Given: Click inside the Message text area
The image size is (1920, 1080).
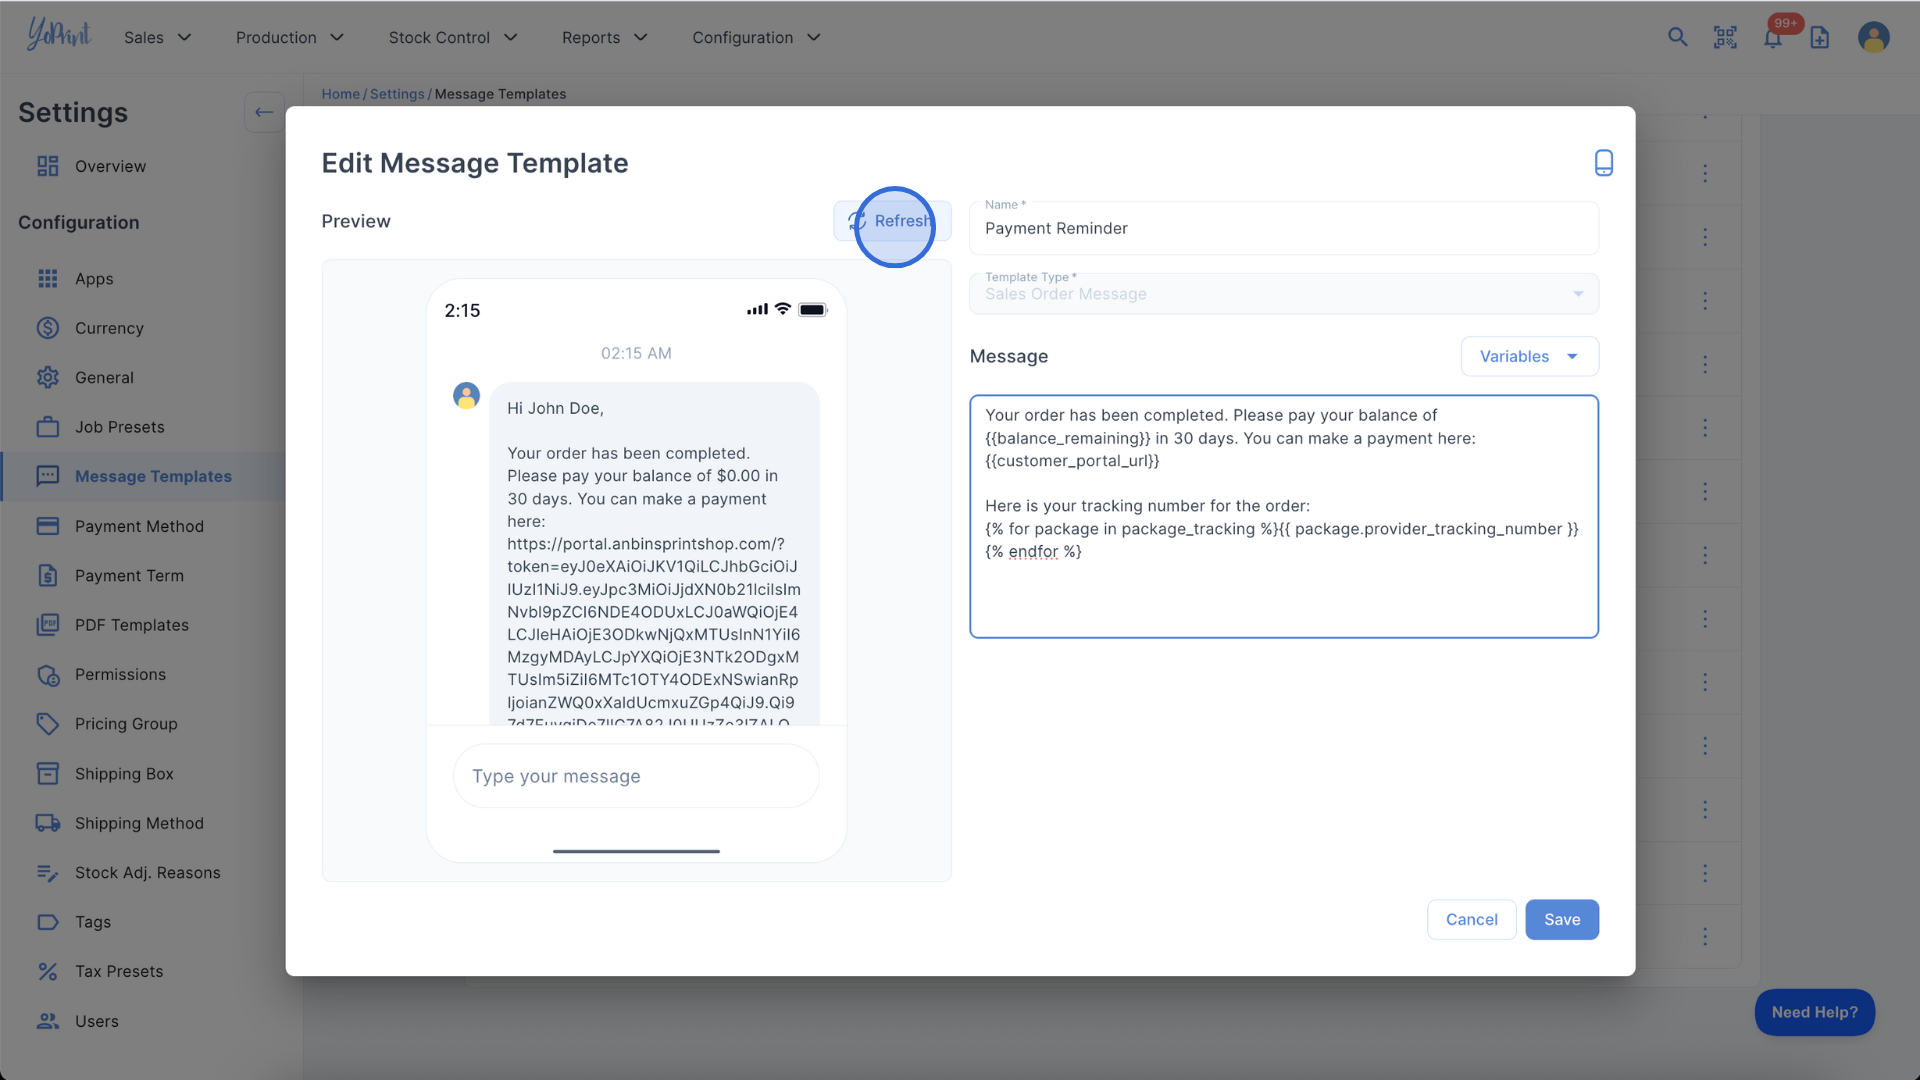Looking at the screenshot, I should [1283, 590].
